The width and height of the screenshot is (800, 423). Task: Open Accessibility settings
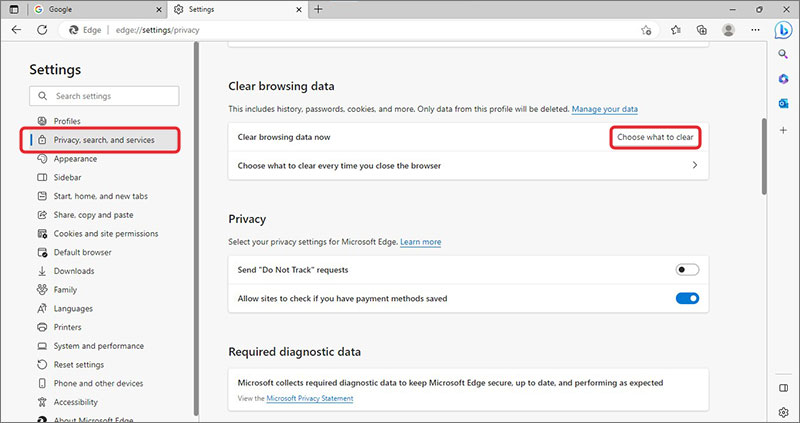[x=76, y=402]
